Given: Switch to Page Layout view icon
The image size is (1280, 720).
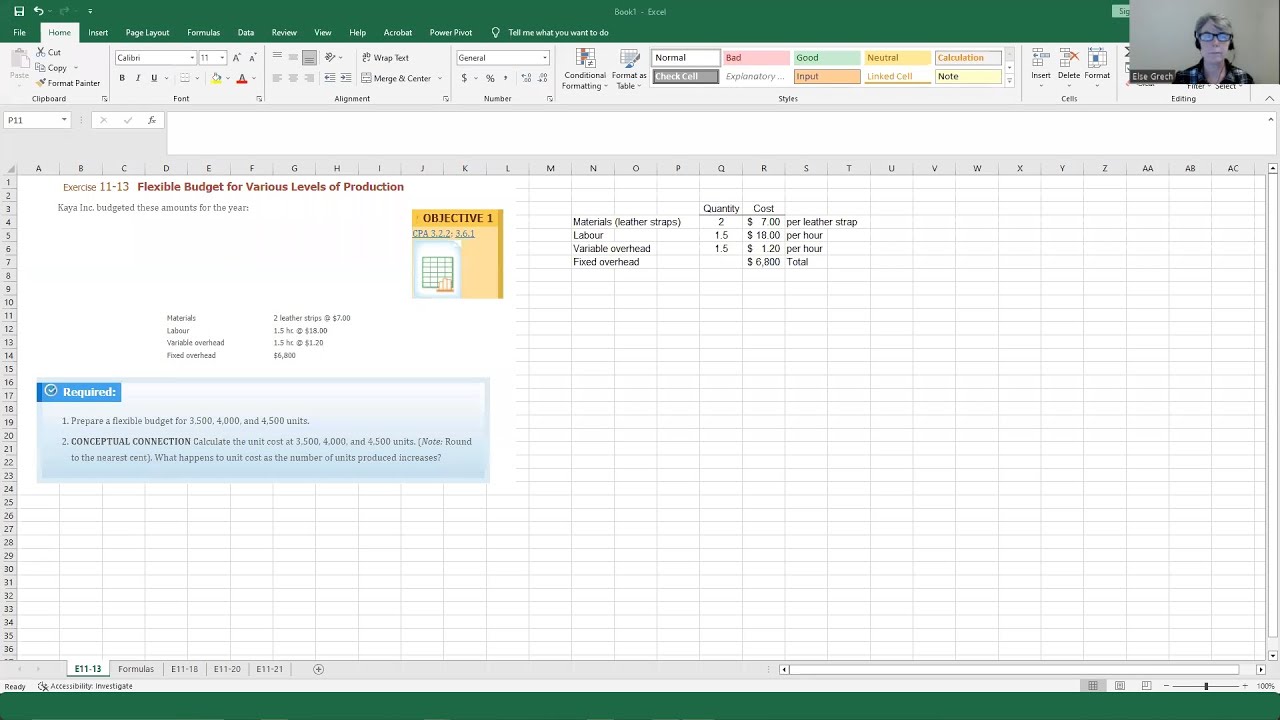Looking at the screenshot, I should tap(1120, 686).
